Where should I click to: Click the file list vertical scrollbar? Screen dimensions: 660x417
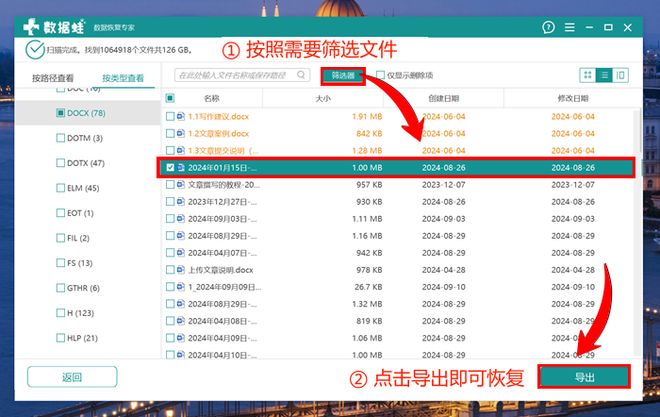click(640, 130)
